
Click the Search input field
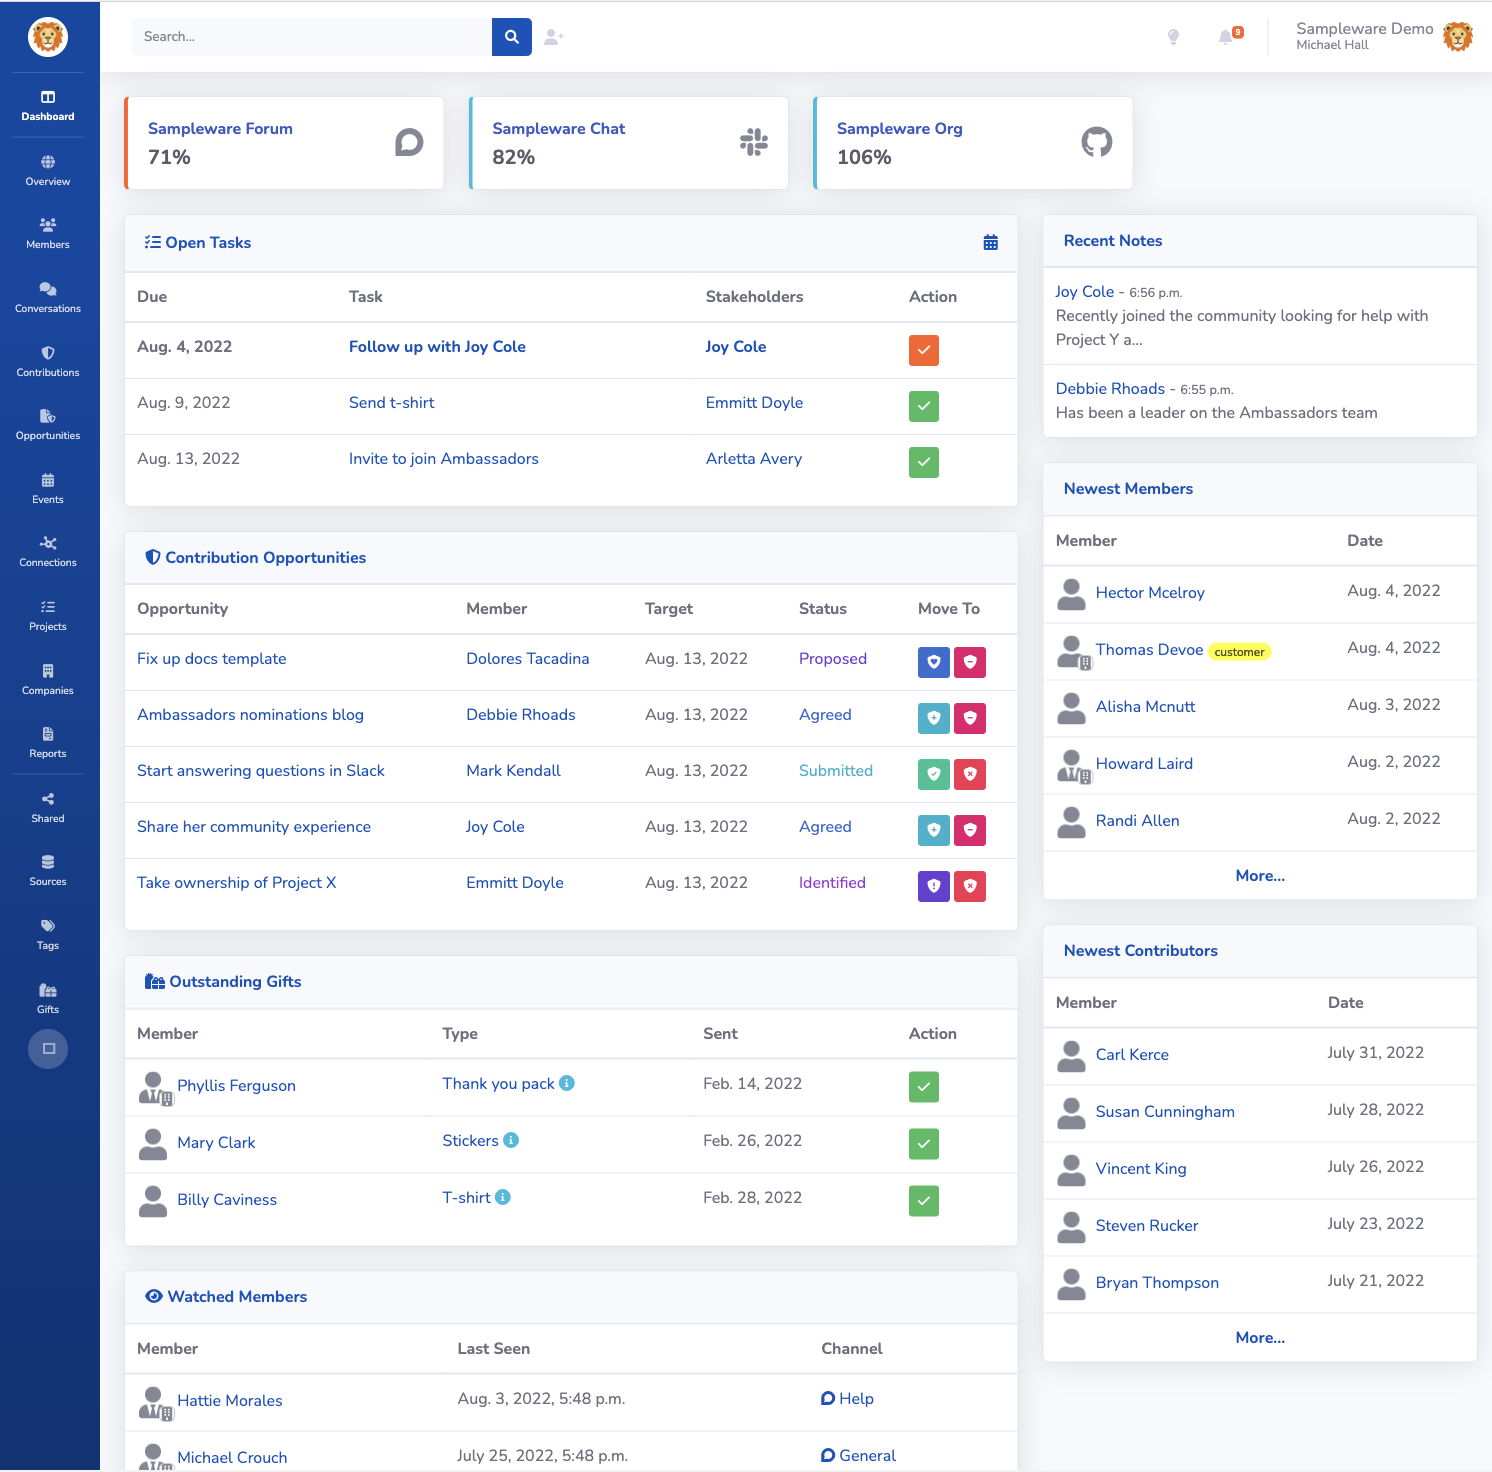[x=312, y=37]
